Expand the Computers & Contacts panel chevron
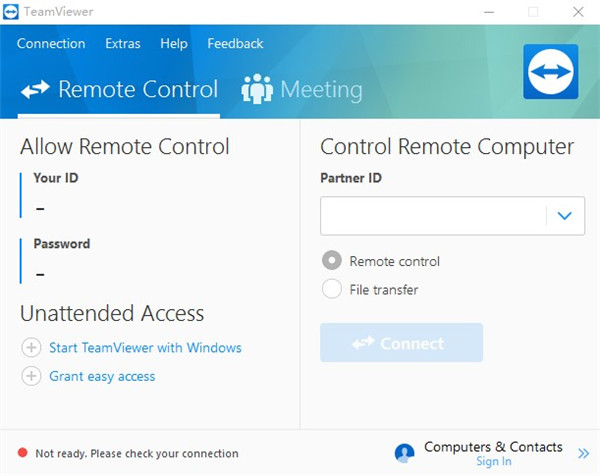This screenshot has width=600, height=476. [584, 454]
